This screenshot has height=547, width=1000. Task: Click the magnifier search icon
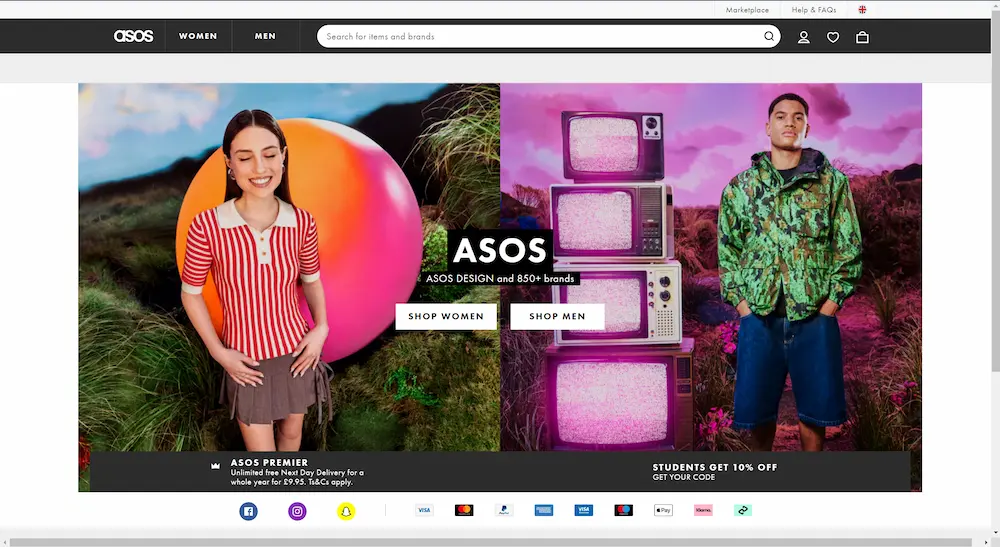[769, 36]
